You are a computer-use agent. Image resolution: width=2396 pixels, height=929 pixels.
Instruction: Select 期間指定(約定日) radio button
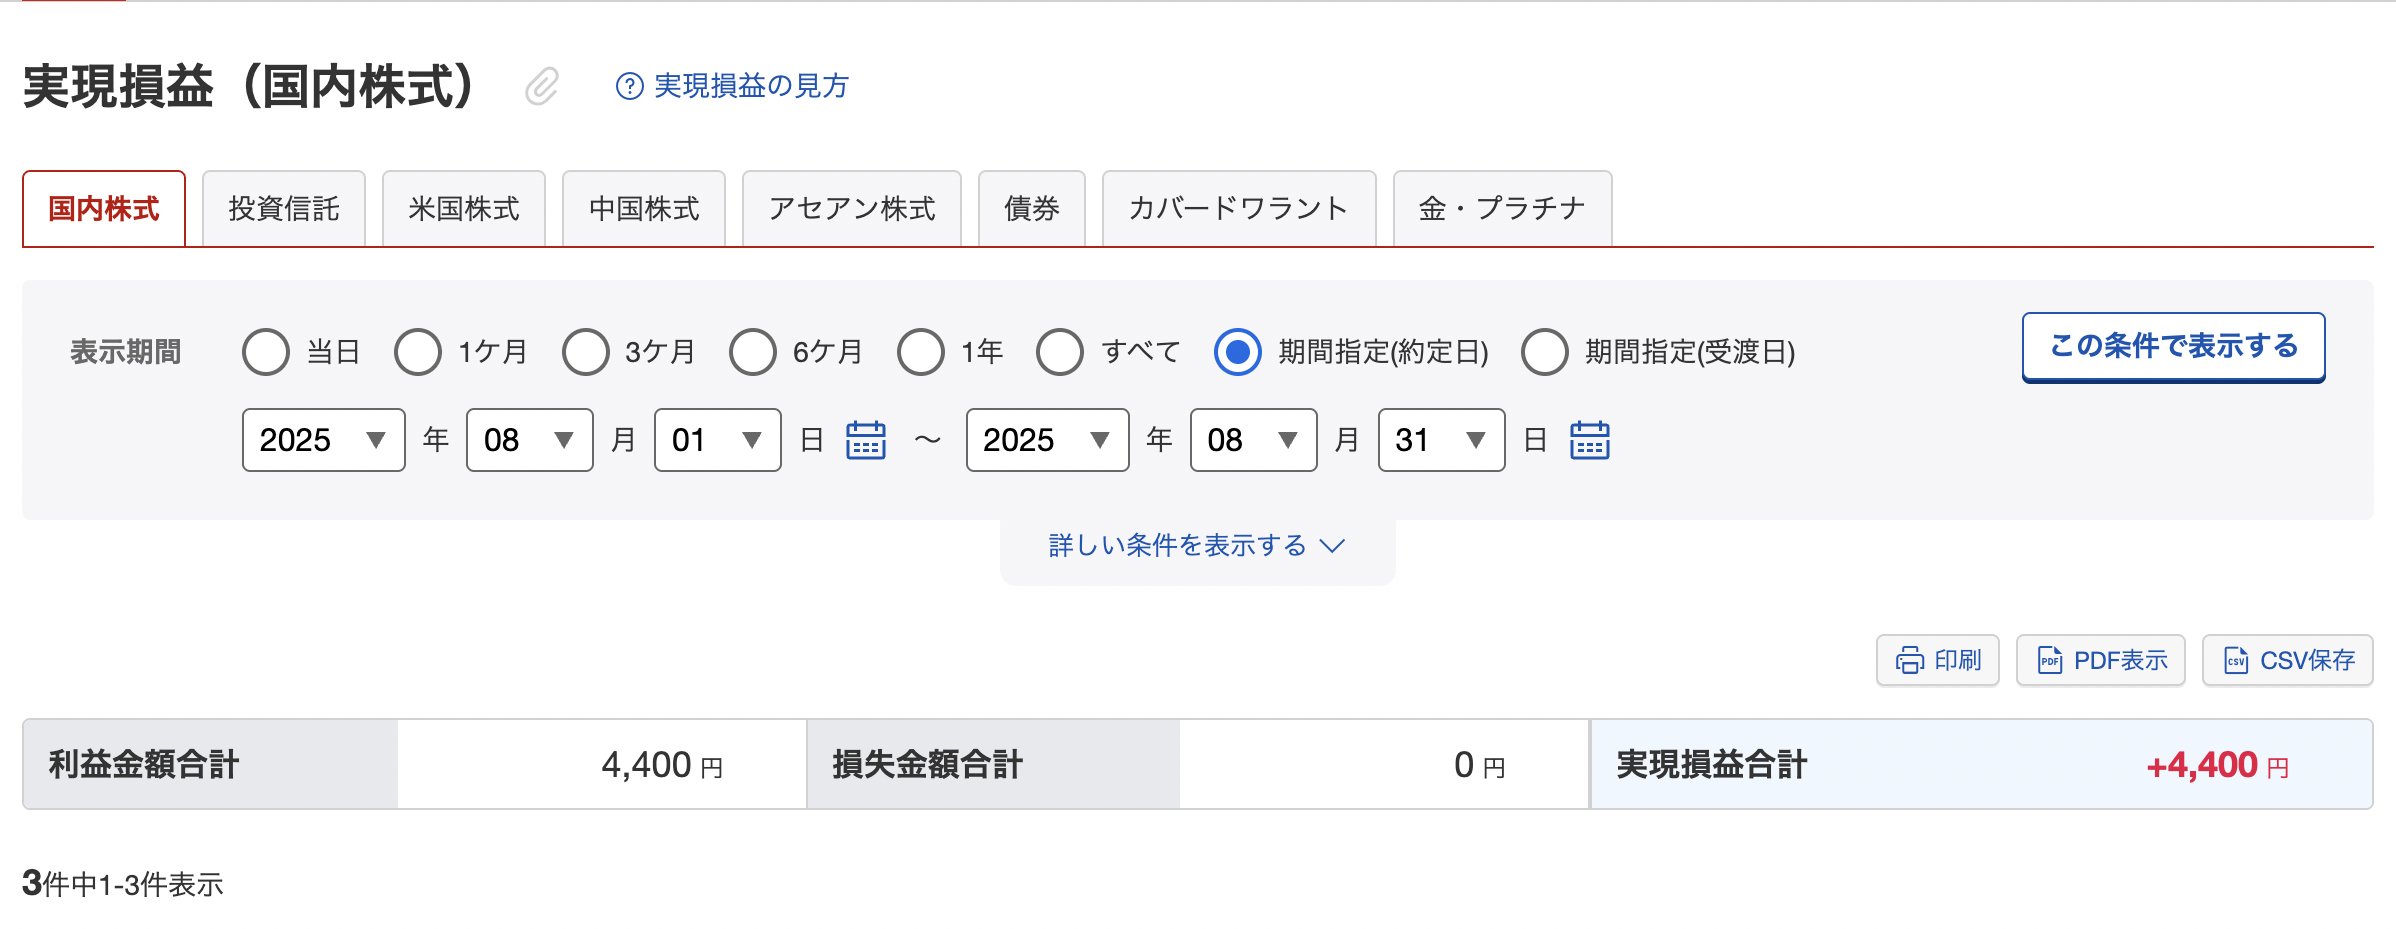point(1237,352)
